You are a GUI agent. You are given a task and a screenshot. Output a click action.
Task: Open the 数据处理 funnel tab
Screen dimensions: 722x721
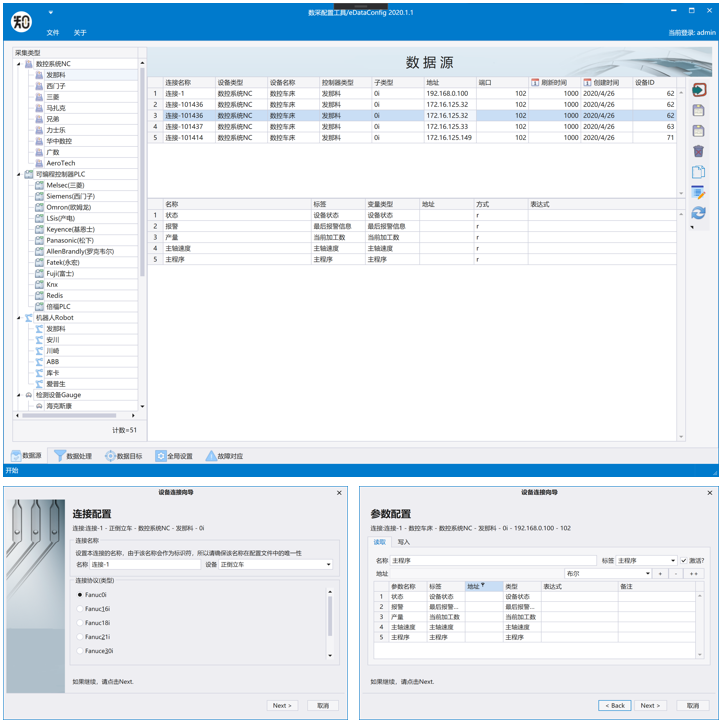[74, 456]
